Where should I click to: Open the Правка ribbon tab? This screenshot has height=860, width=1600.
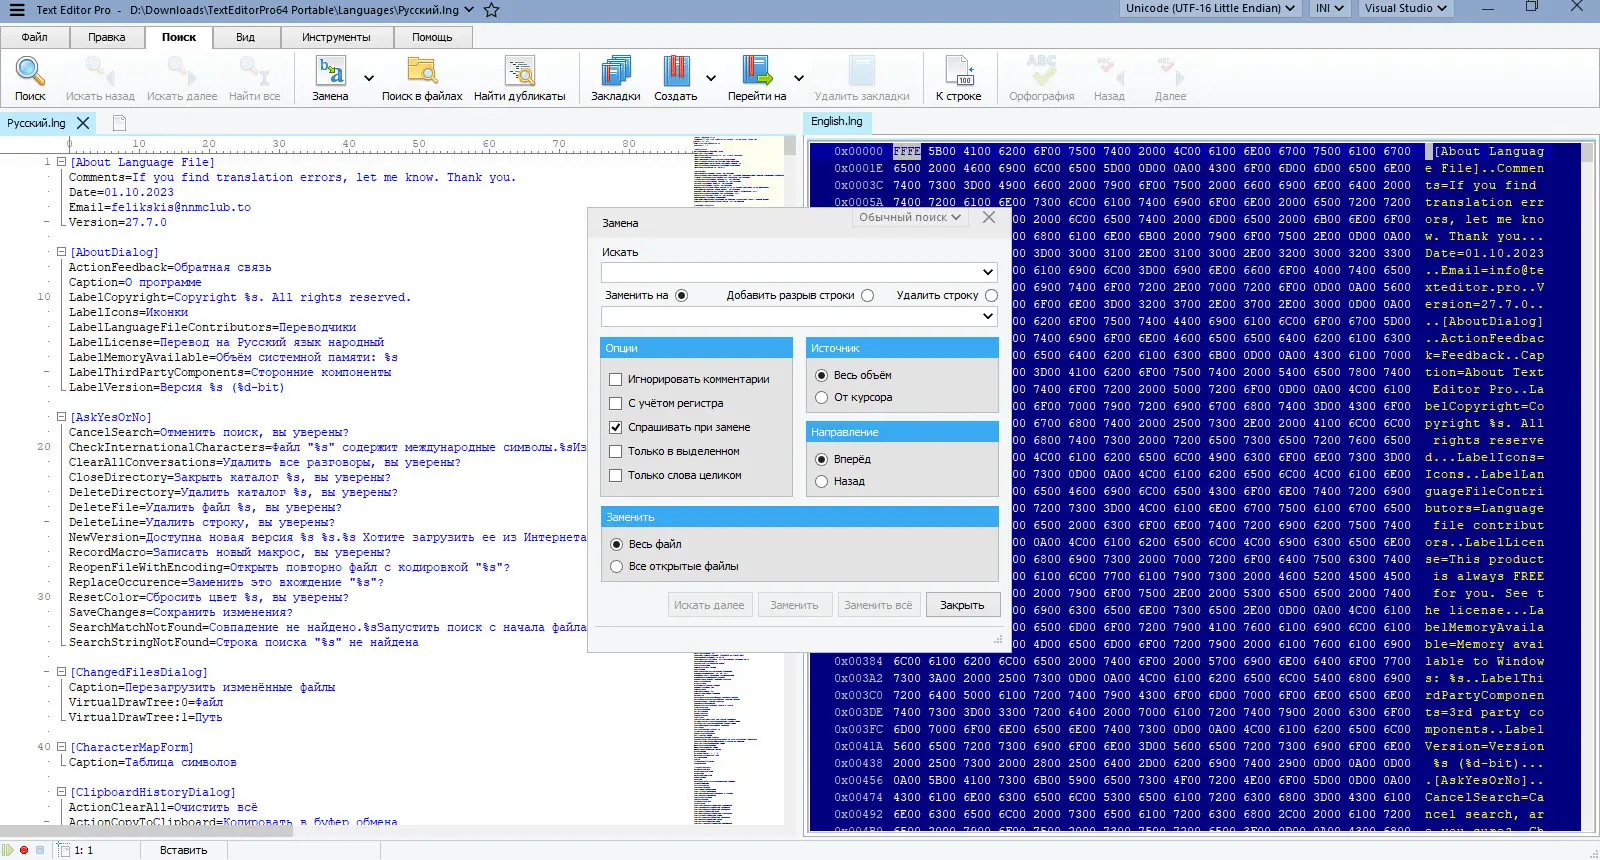click(x=107, y=37)
